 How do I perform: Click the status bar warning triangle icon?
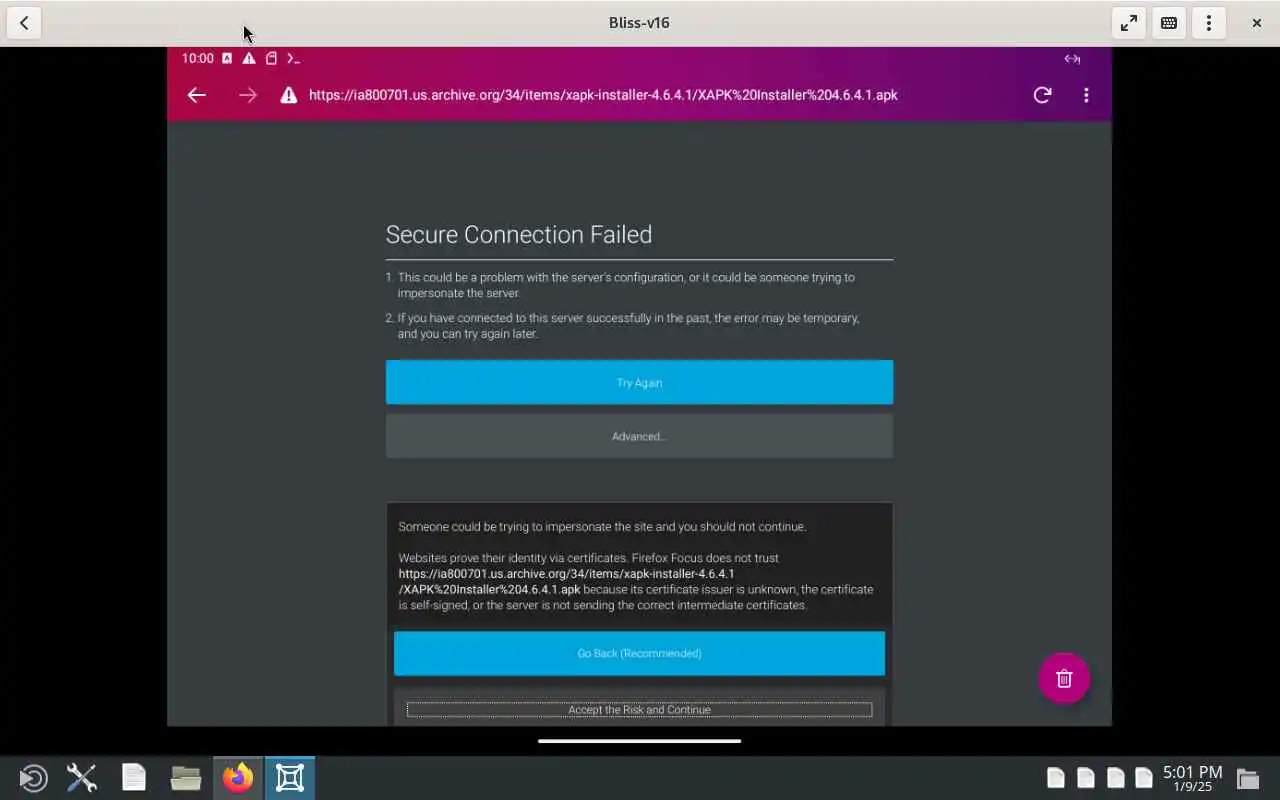[249, 59]
